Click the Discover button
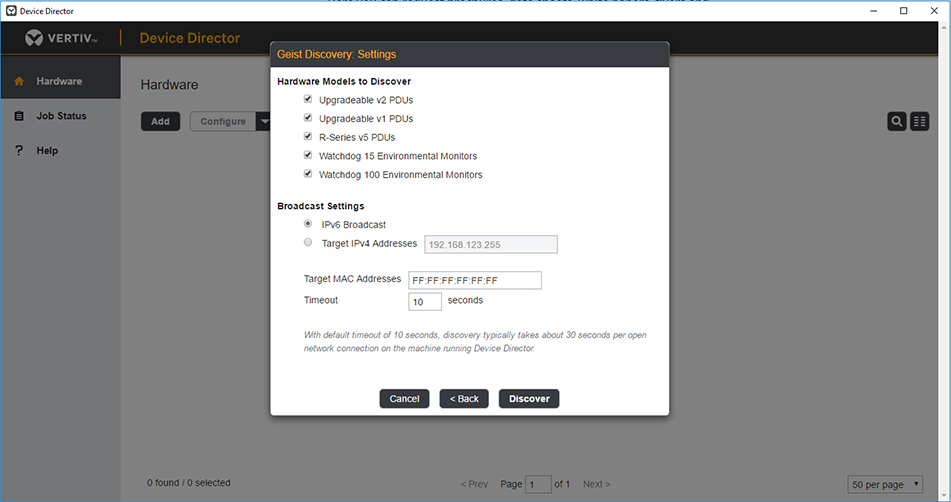This screenshot has width=951, height=502. coord(529,399)
